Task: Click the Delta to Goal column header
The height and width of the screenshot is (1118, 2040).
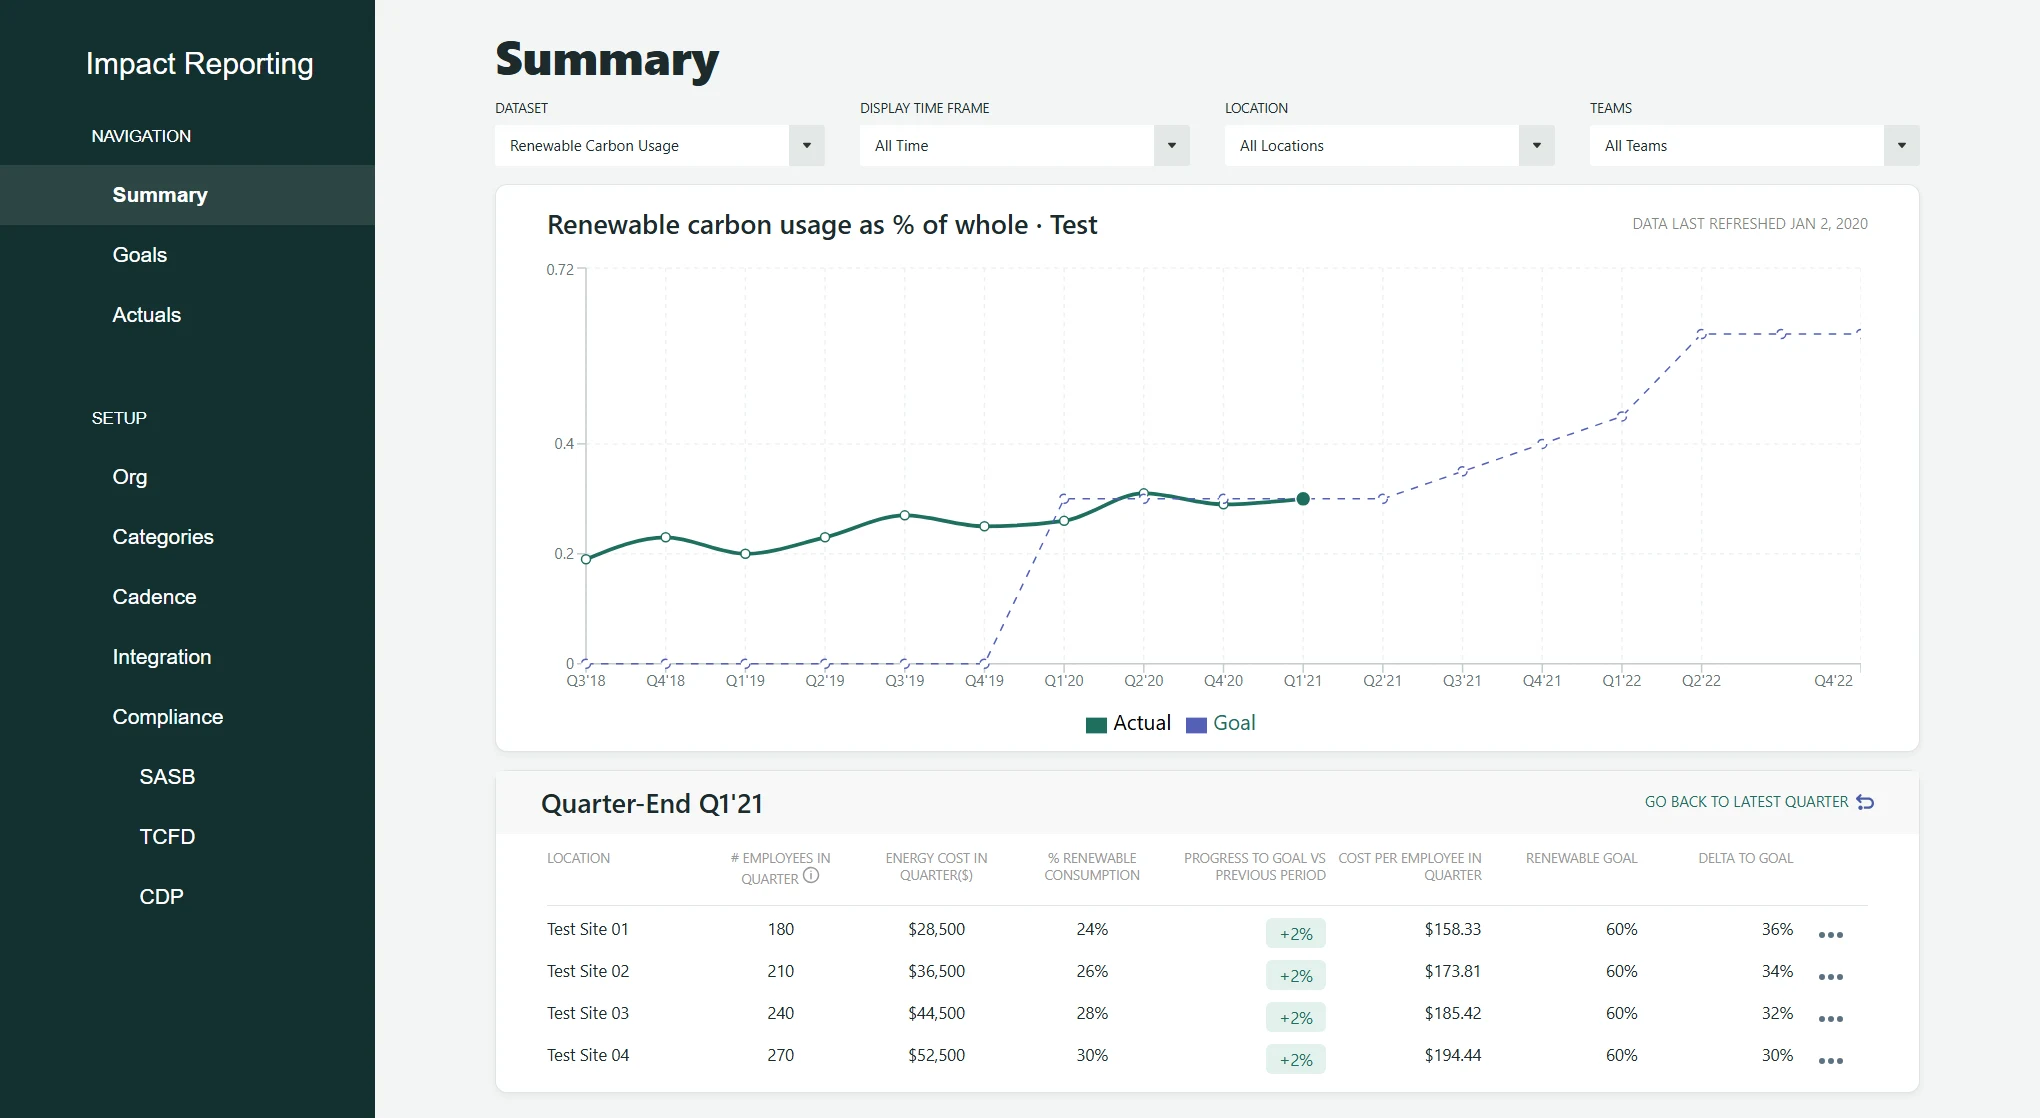Action: [x=1746, y=858]
